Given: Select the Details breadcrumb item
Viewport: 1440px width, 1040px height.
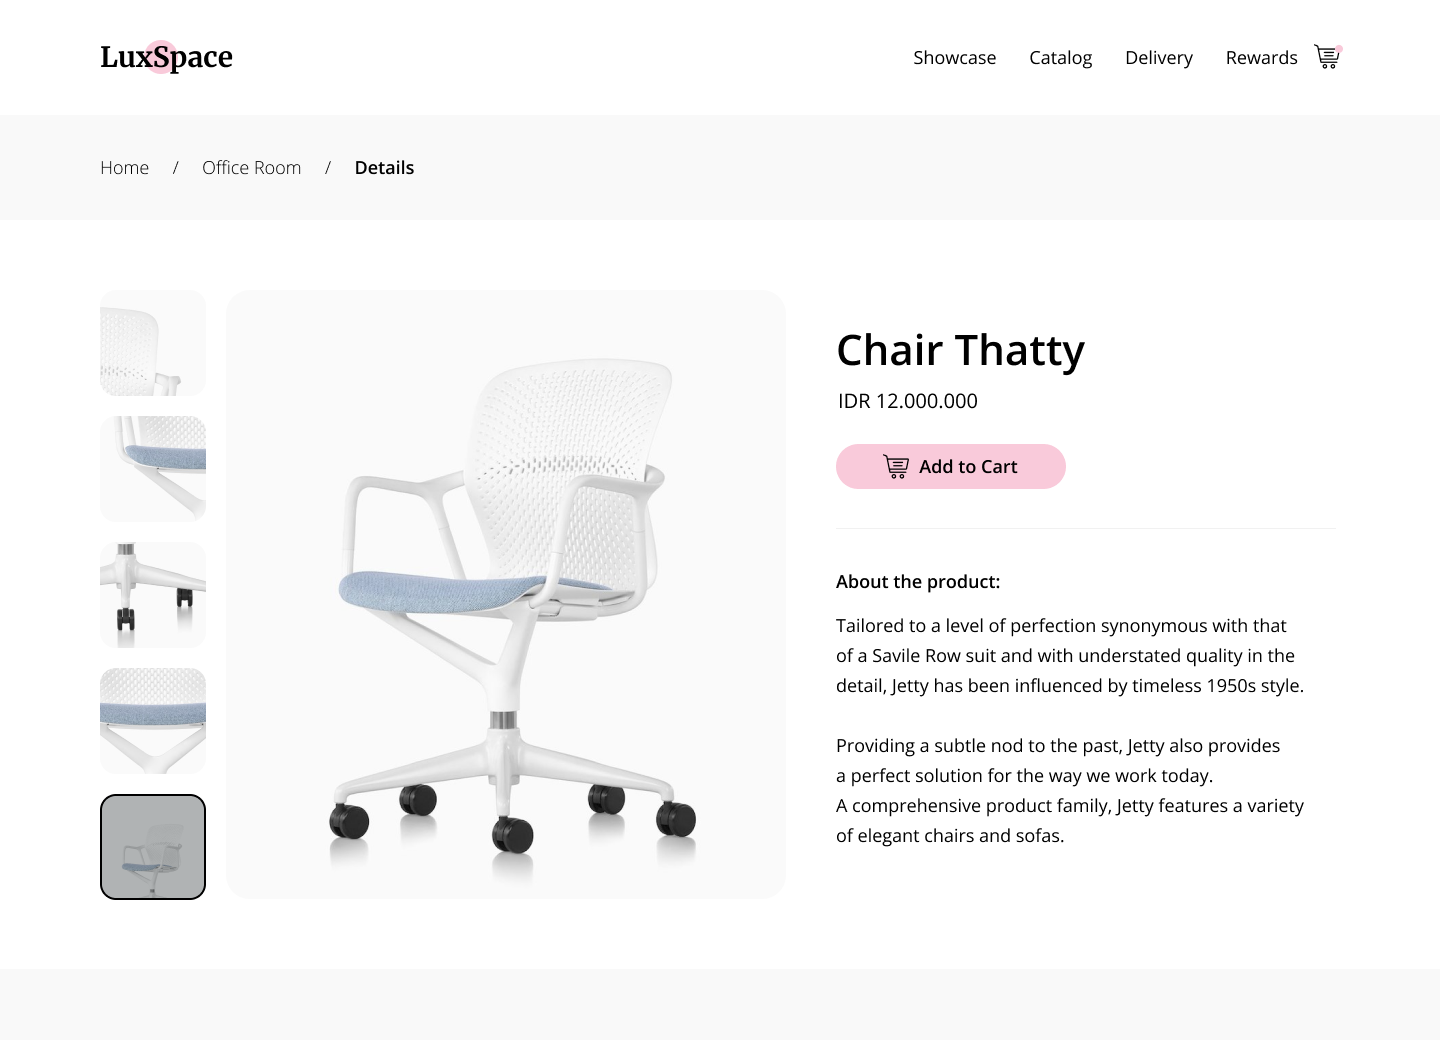Looking at the screenshot, I should (x=384, y=168).
